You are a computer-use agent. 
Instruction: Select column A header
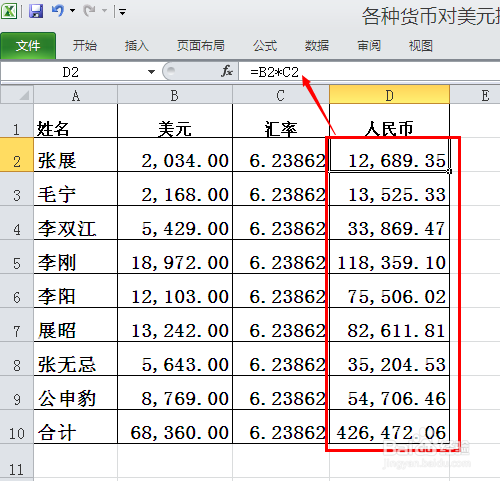pos(76,95)
